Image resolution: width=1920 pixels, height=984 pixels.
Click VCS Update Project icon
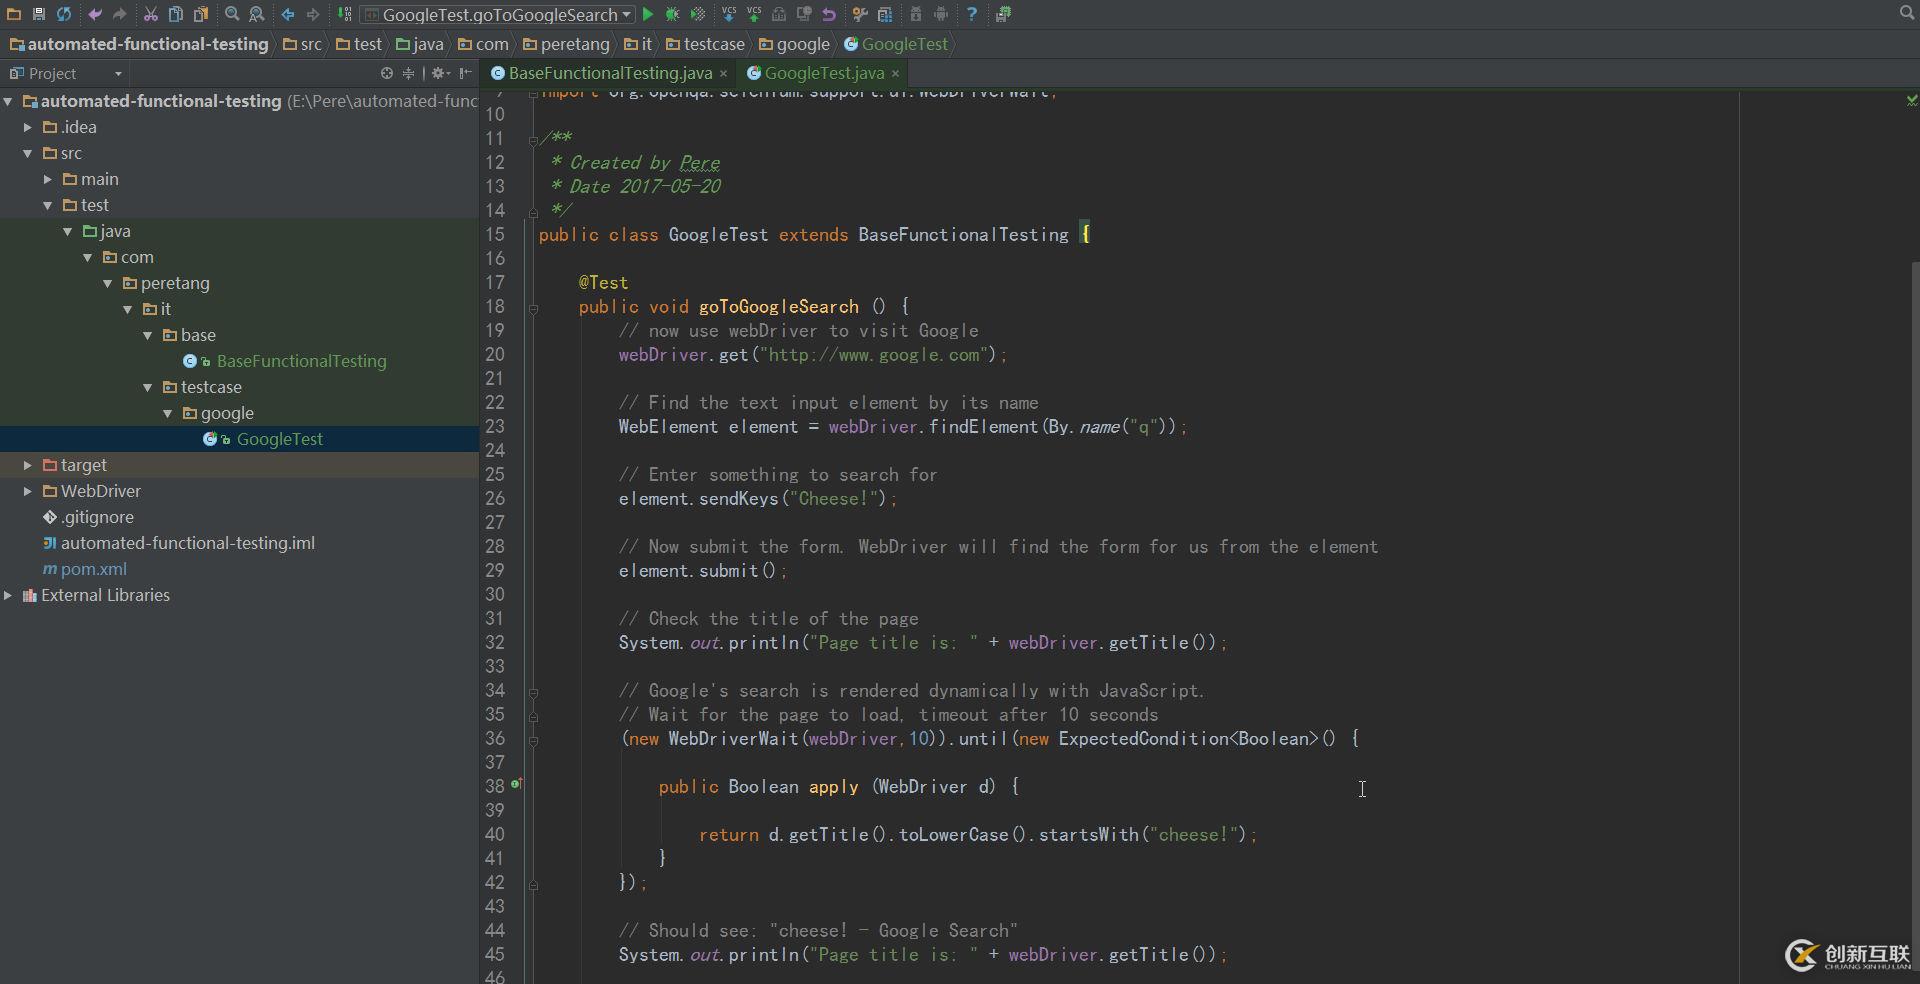coord(729,14)
